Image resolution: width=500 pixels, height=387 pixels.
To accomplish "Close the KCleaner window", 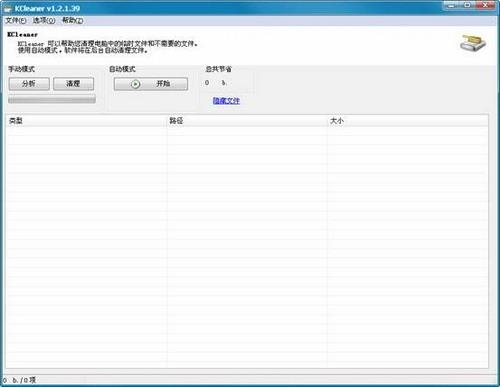I will pos(485,5).
